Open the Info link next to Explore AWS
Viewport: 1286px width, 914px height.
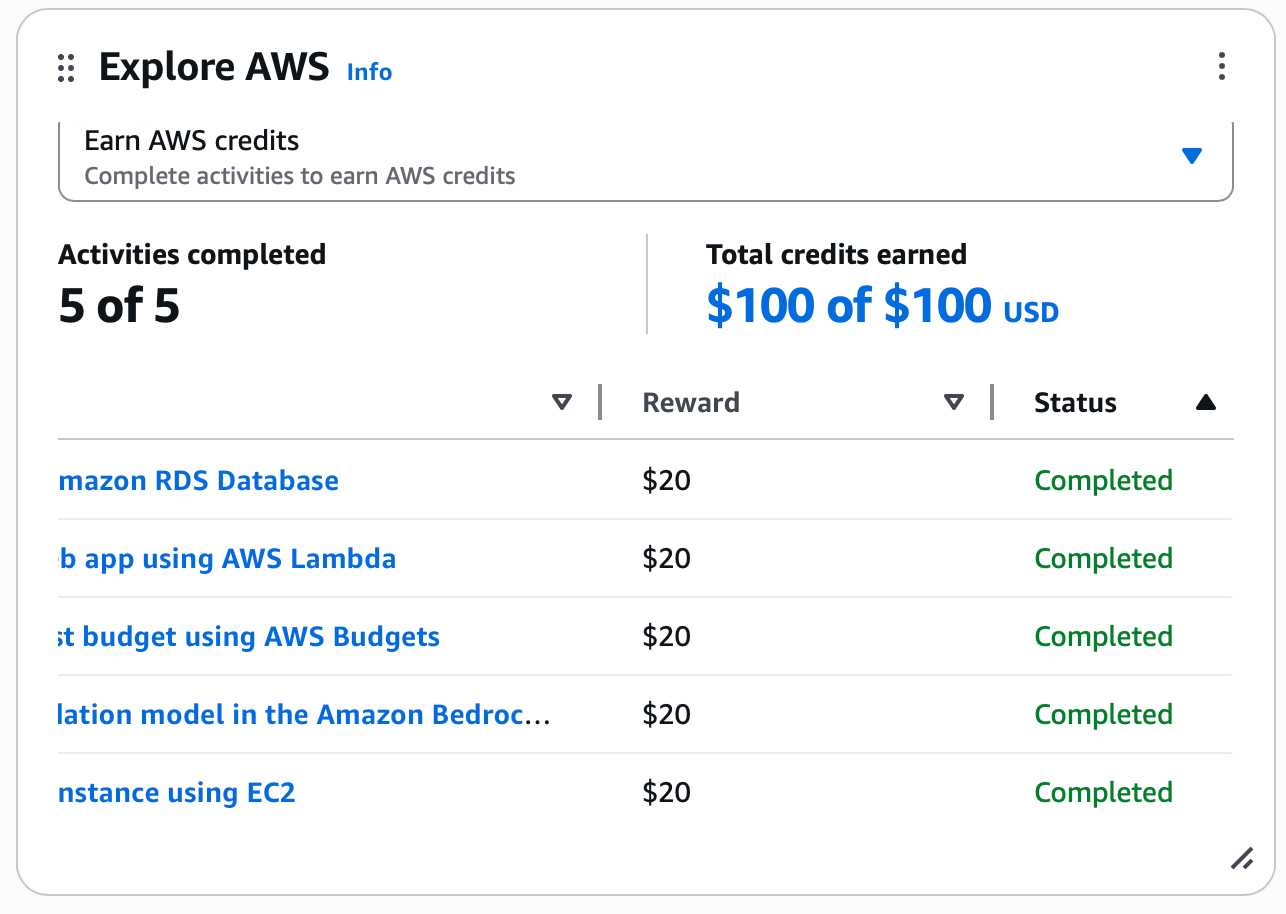pyautogui.click(x=369, y=72)
